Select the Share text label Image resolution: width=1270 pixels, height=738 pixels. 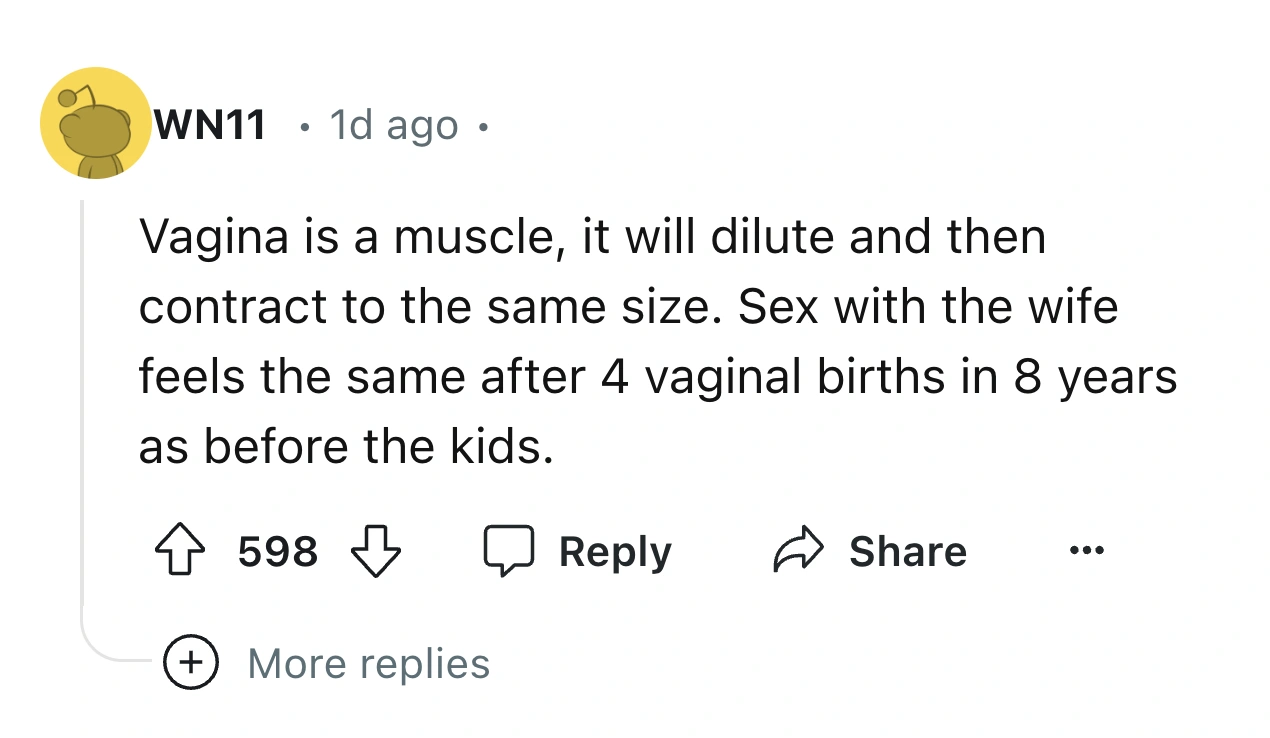click(x=906, y=549)
